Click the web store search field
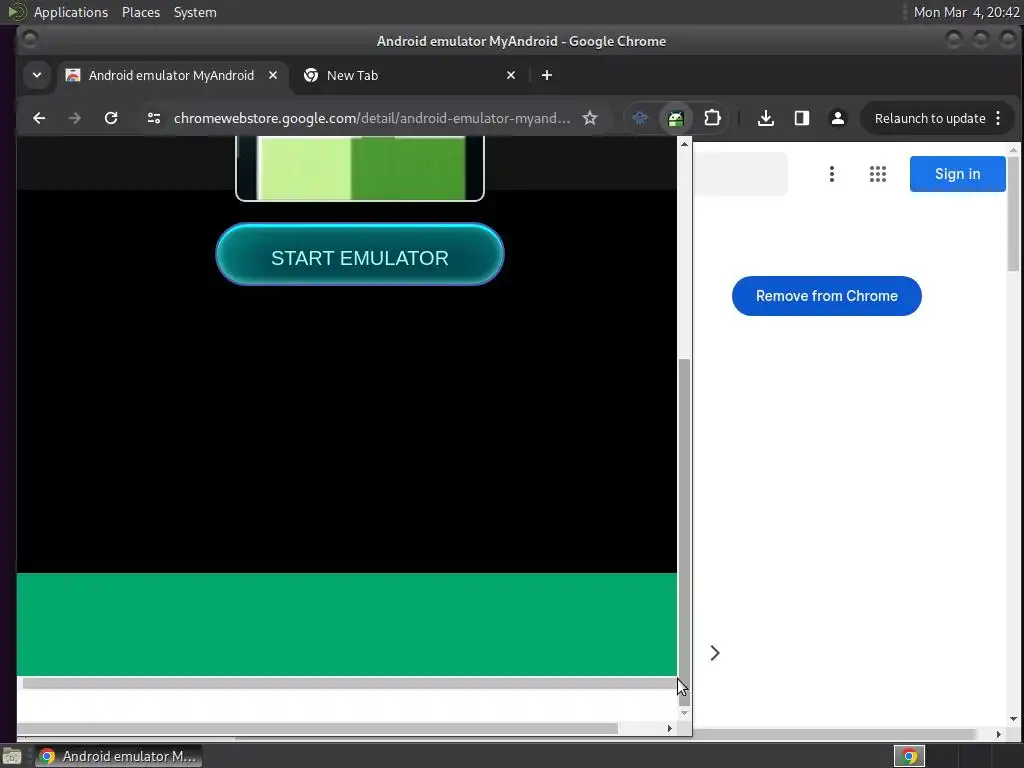Screen dimensions: 1024x768 point(740,174)
